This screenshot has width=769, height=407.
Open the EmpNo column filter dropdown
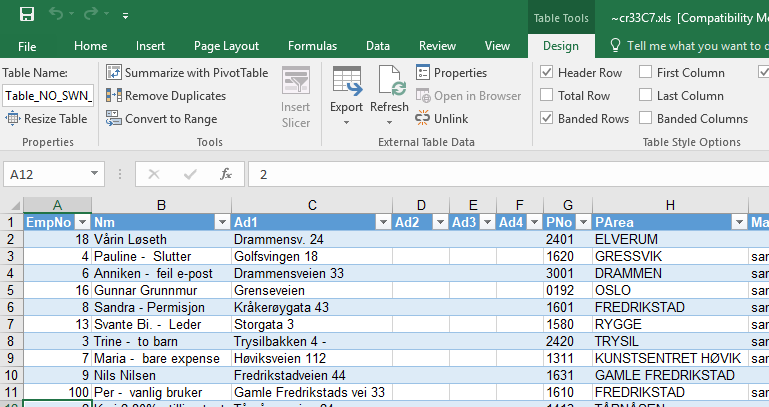click(x=82, y=222)
